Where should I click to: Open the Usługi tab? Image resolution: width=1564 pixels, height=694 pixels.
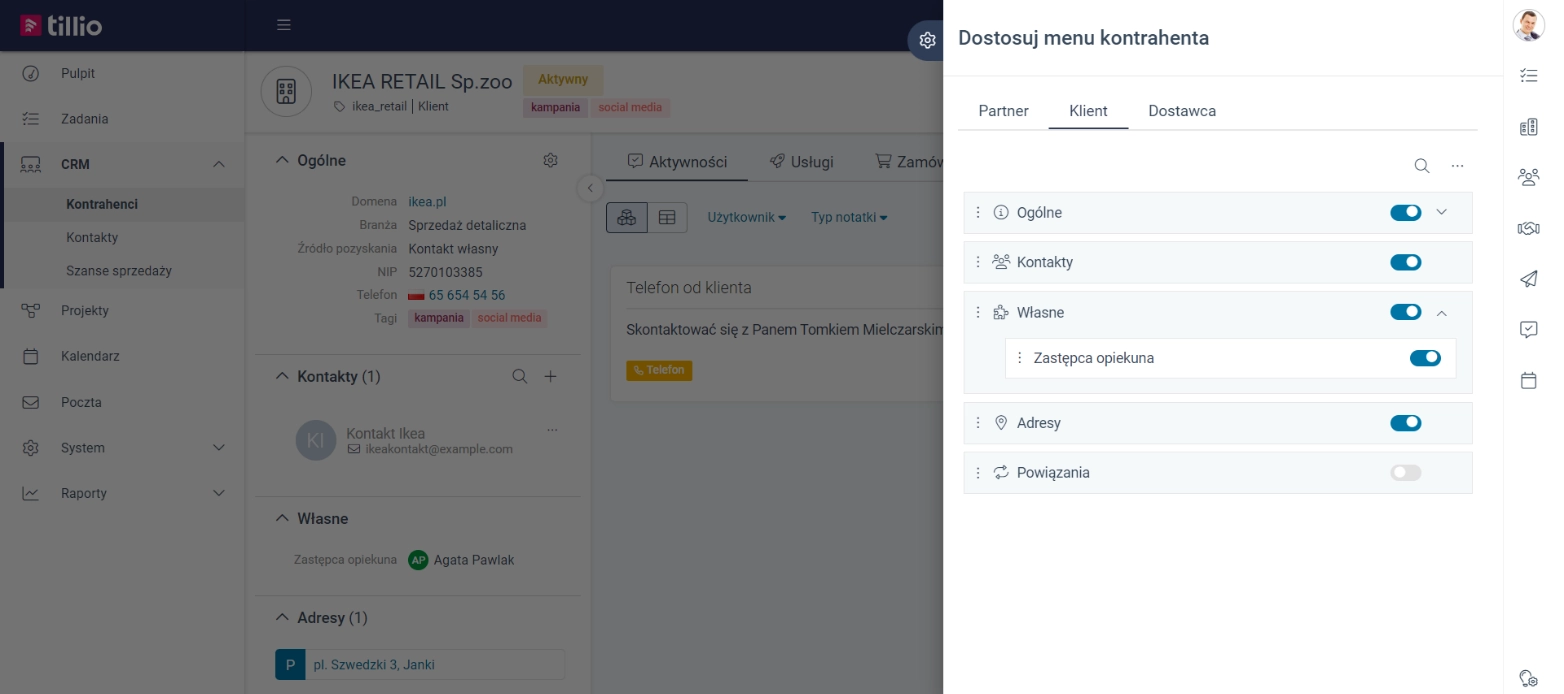click(x=802, y=161)
